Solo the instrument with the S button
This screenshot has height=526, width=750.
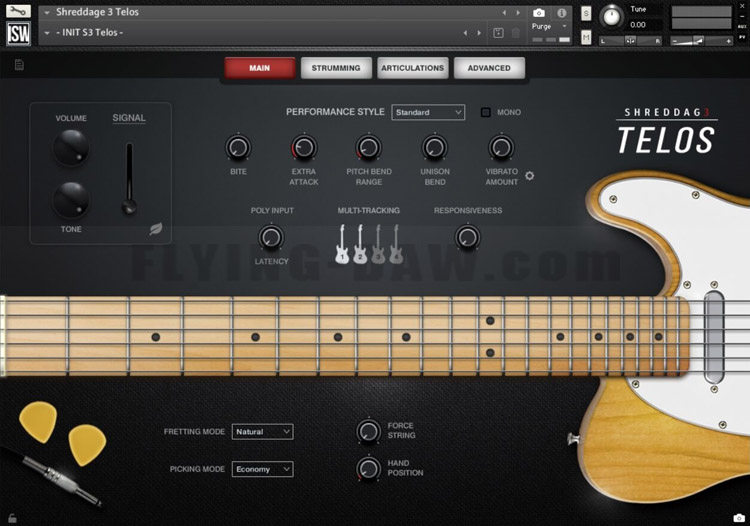(x=586, y=13)
